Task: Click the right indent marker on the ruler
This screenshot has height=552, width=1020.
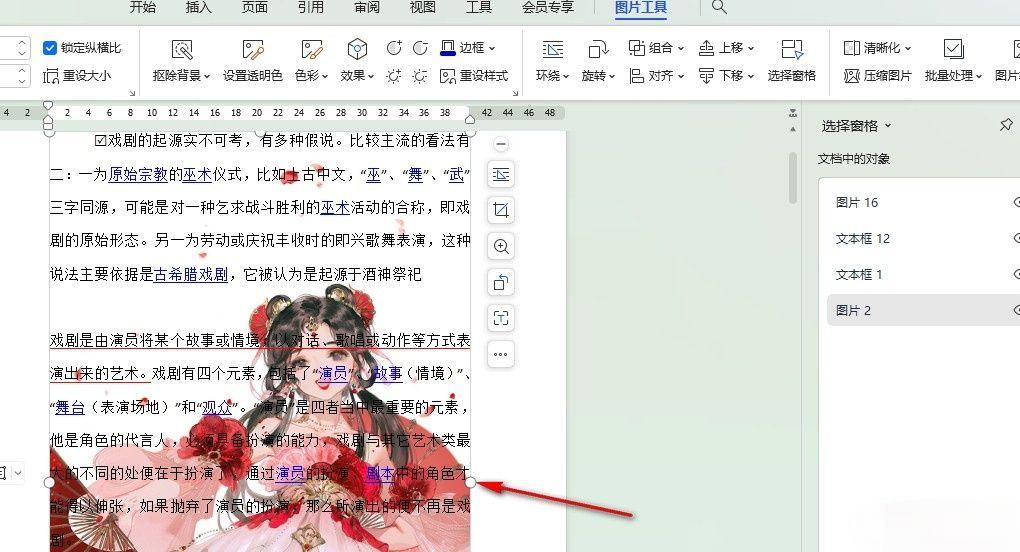Action: [470, 119]
